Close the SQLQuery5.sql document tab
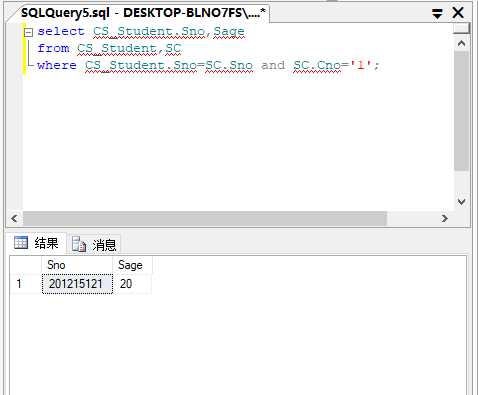Viewport: 478px width, 395px height. click(x=458, y=13)
